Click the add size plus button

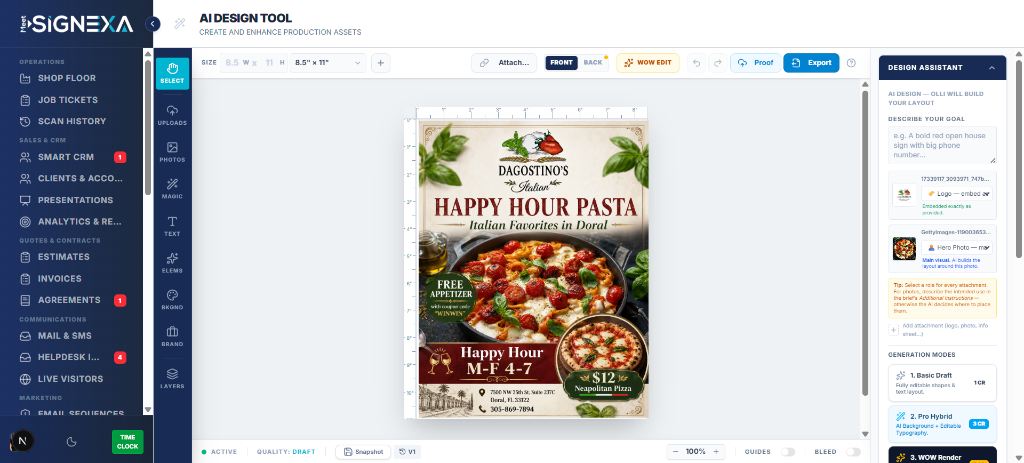pos(381,63)
